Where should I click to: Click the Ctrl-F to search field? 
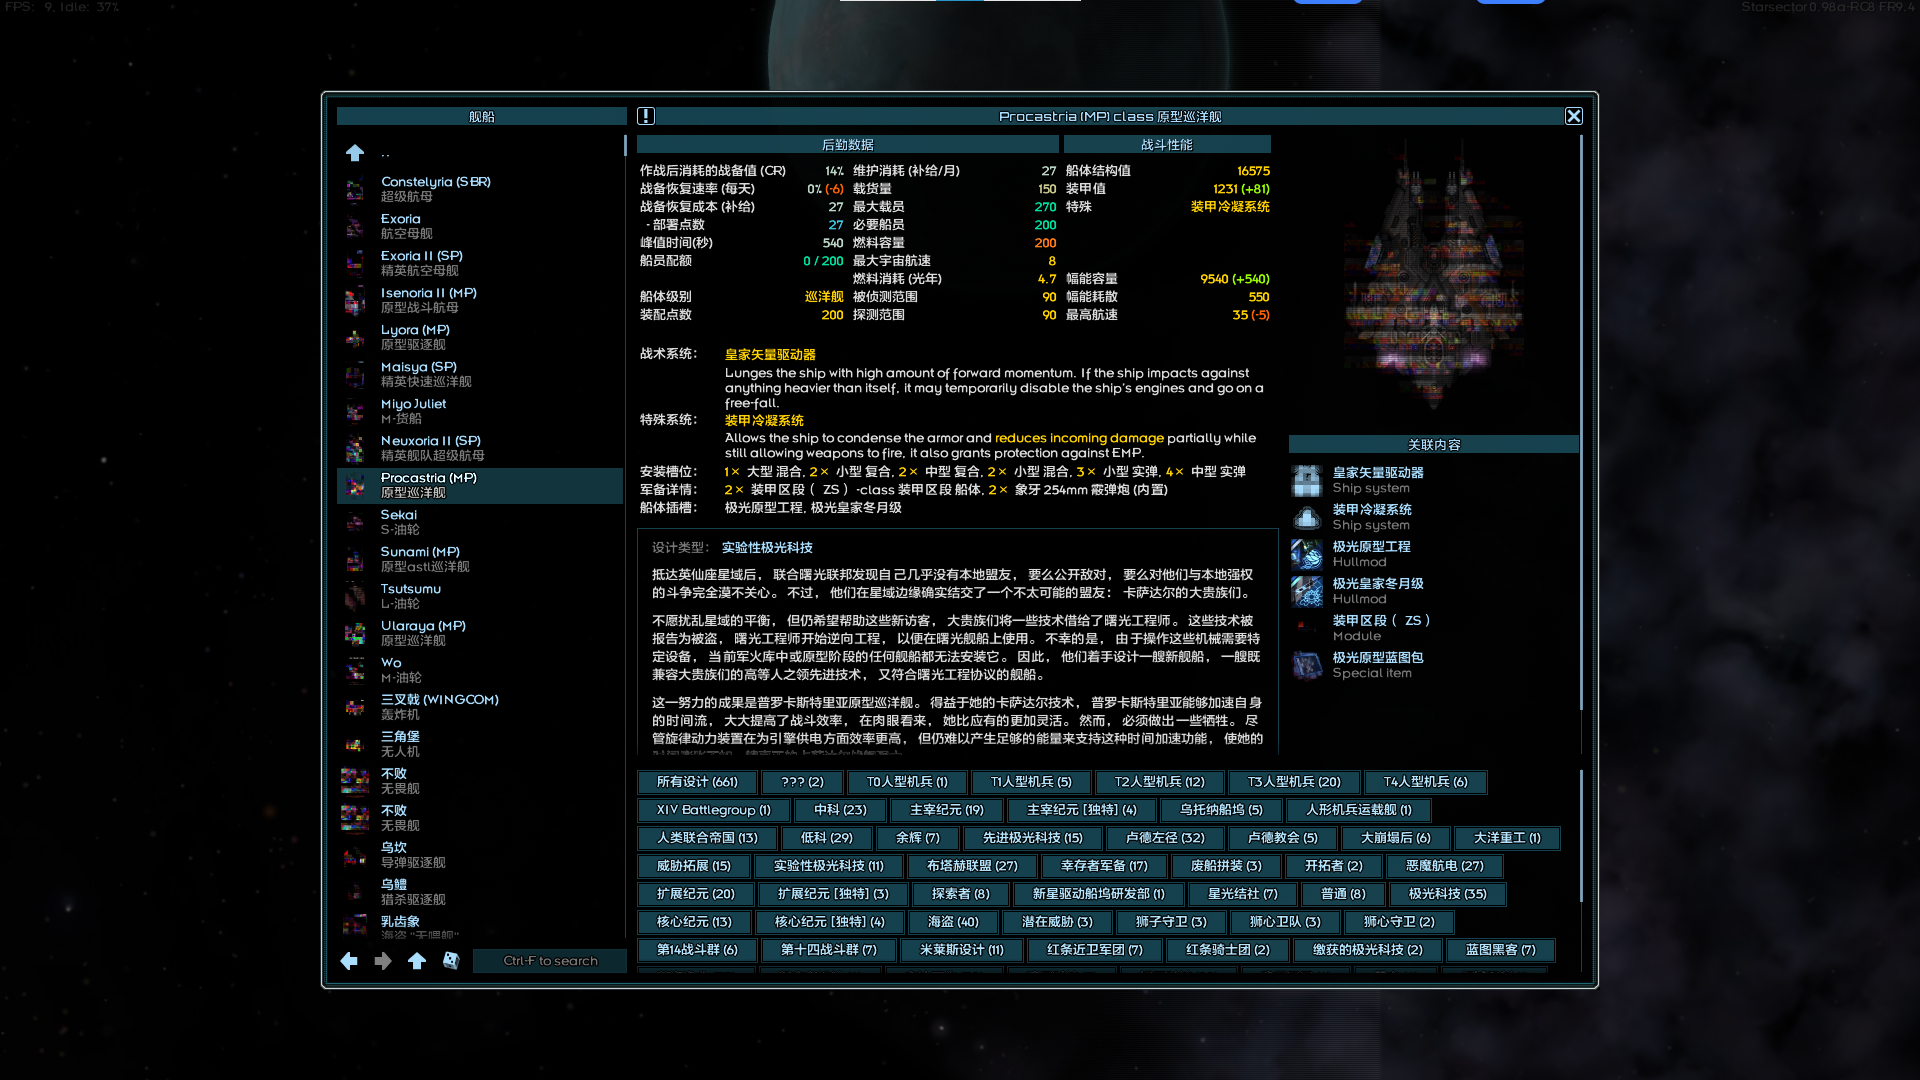(x=550, y=961)
